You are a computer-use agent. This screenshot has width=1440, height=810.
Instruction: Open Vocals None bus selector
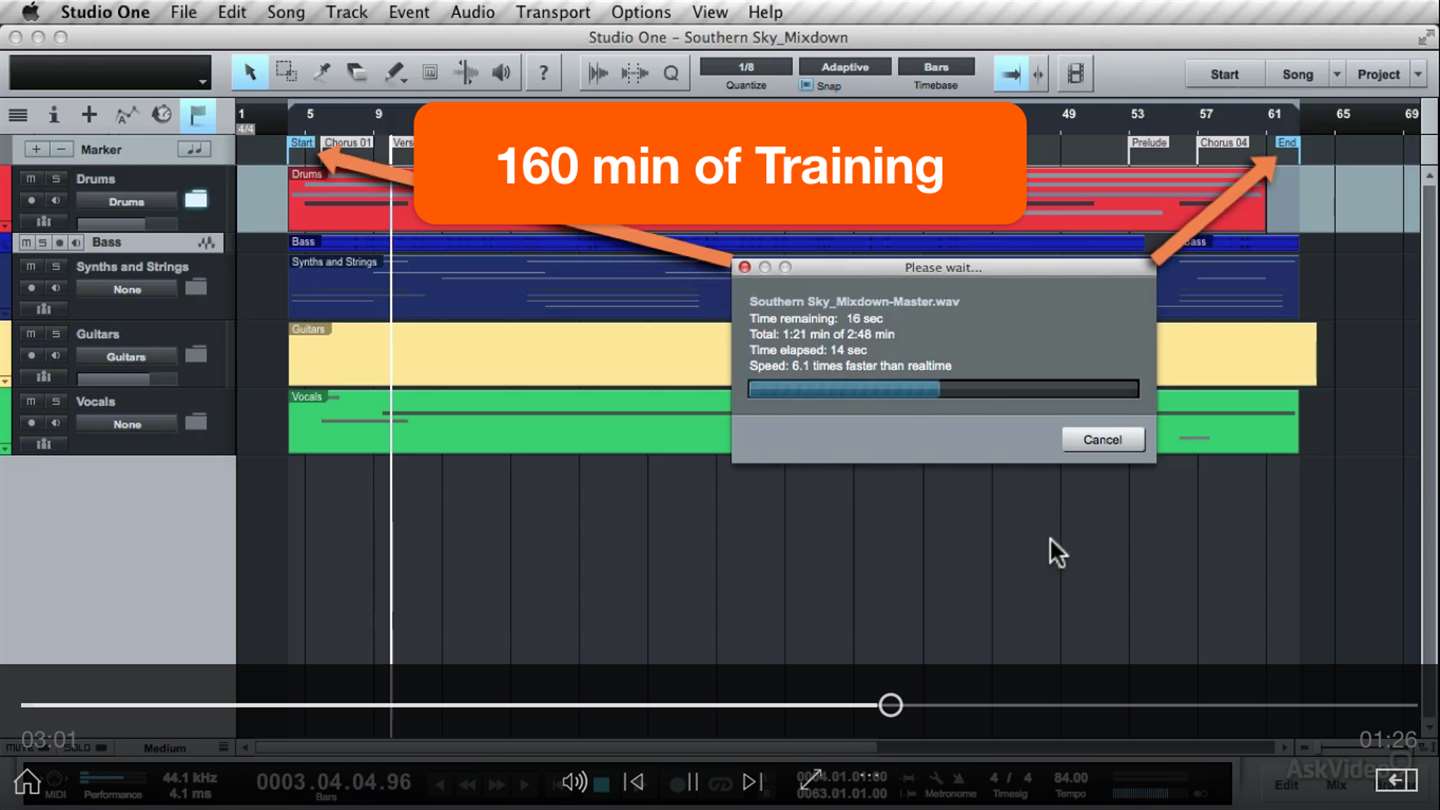point(127,424)
